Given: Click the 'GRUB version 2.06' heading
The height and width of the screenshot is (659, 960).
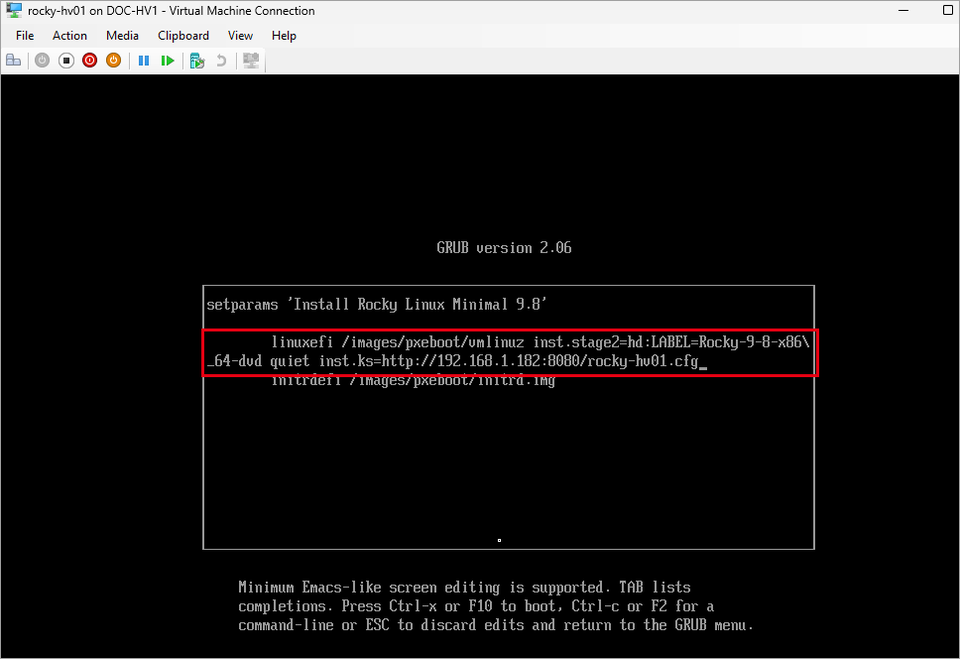Looking at the screenshot, I should pos(504,247).
